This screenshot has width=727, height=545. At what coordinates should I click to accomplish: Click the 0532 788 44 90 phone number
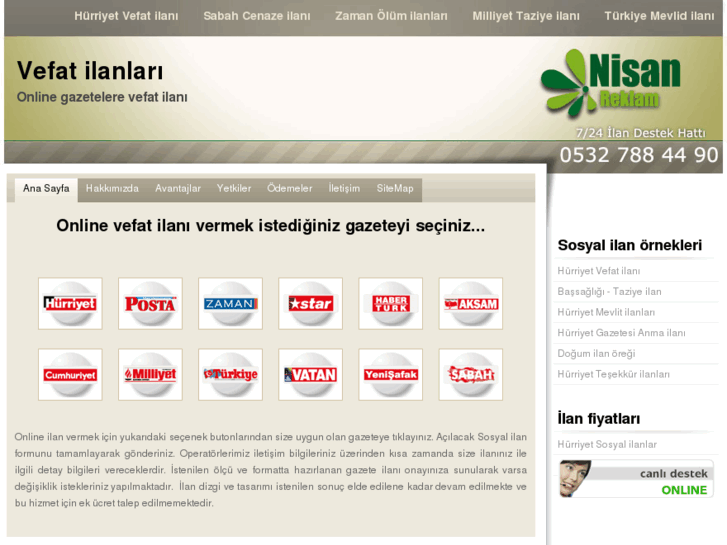(x=639, y=155)
